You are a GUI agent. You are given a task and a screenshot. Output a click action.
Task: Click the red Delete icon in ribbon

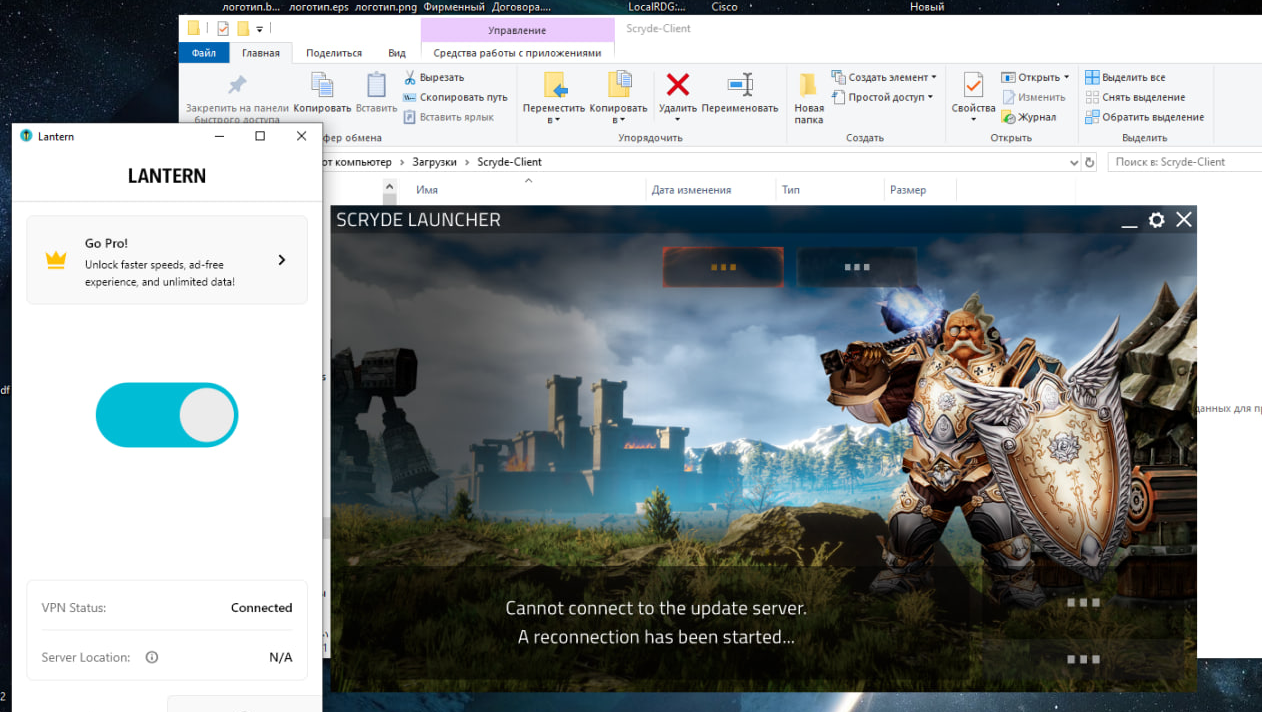coord(678,85)
